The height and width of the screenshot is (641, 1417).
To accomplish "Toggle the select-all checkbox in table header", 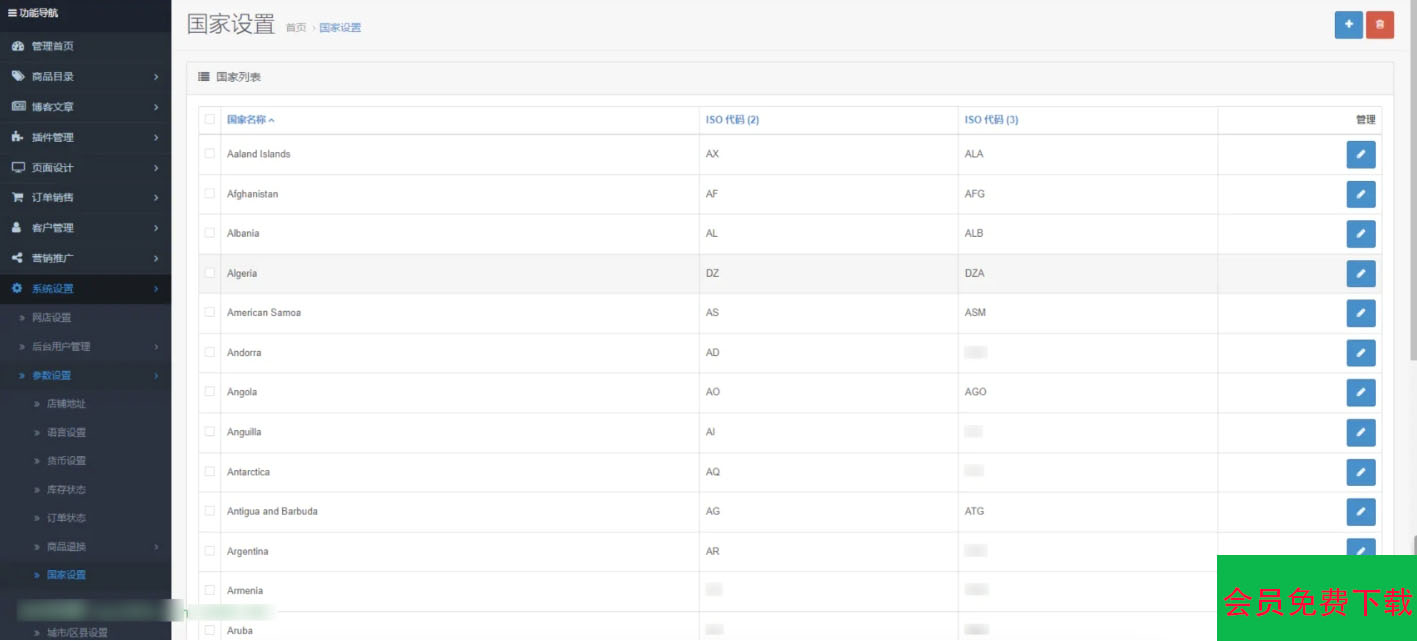I will coord(210,119).
